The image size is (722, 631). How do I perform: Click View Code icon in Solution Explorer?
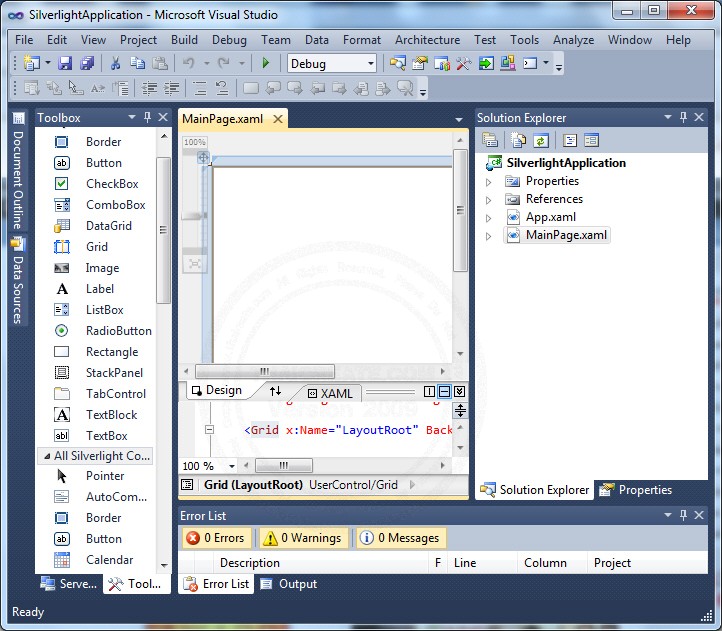point(570,140)
